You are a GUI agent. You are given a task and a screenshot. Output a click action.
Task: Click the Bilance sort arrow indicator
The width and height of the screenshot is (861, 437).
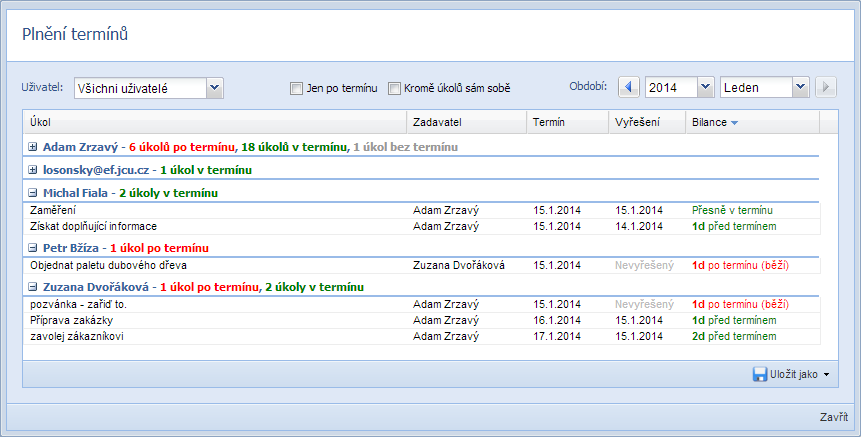pos(735,122)
